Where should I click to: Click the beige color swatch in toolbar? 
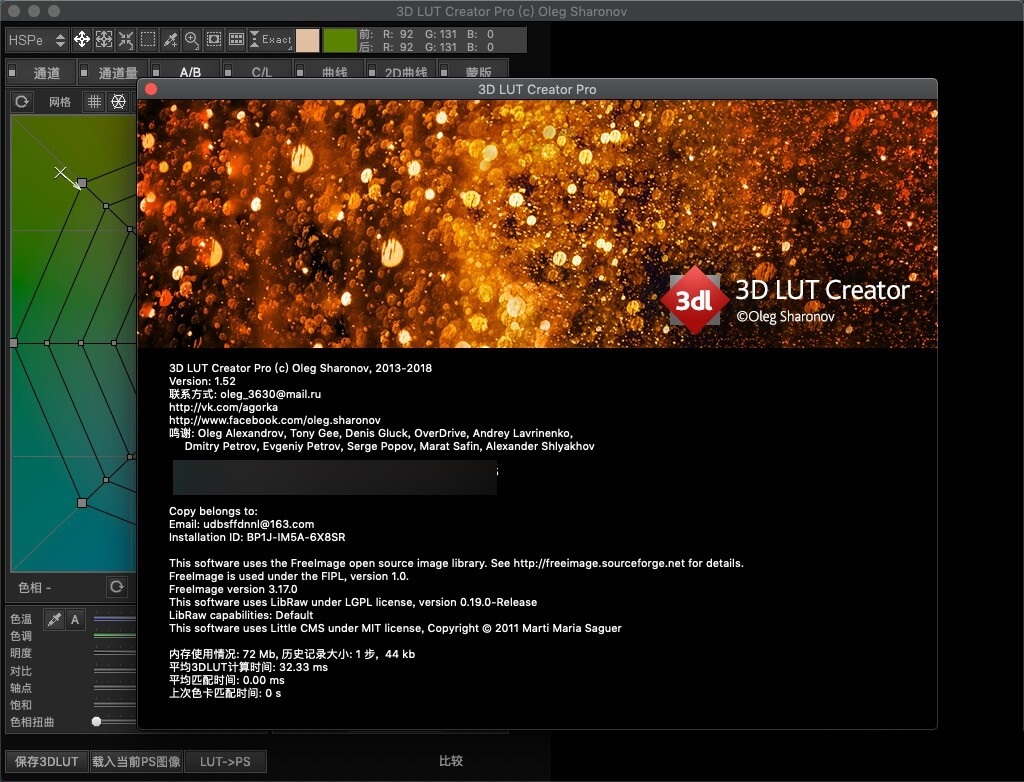pos(308,40)
